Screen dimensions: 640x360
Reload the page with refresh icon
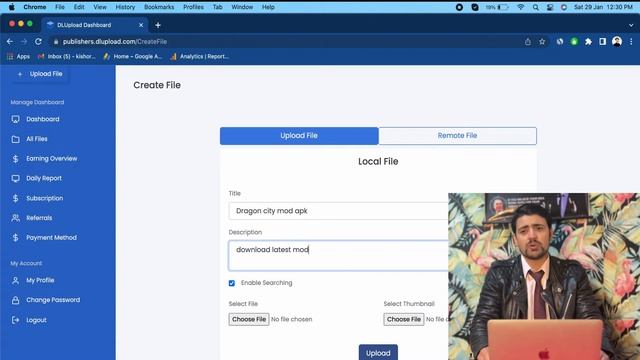click(x=38, y=42)
